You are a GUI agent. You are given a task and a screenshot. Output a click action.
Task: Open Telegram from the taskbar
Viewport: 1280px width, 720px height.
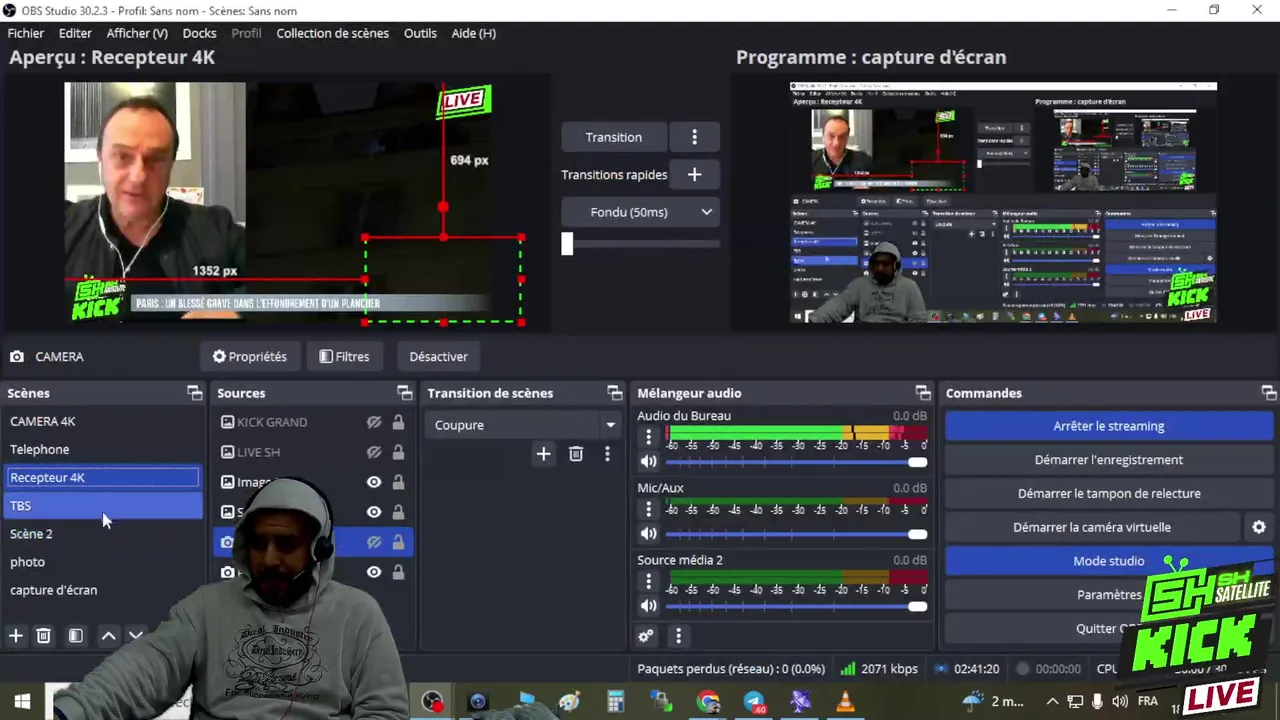tap(754, 701)
